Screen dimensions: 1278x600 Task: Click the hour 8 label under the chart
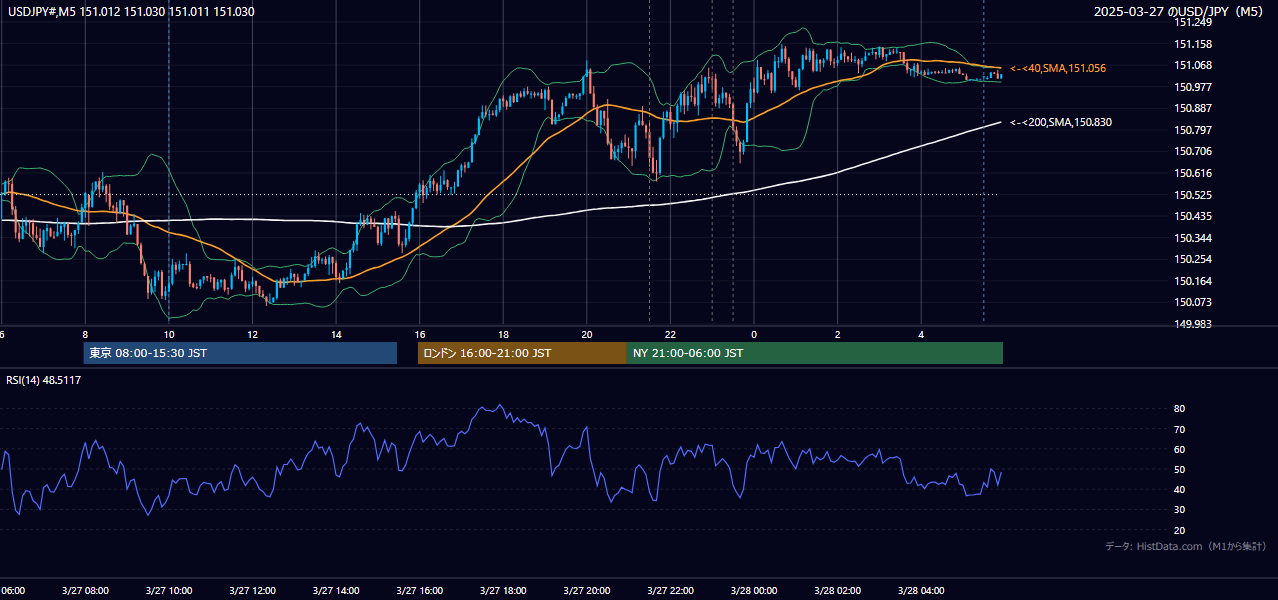pos(85,335)
